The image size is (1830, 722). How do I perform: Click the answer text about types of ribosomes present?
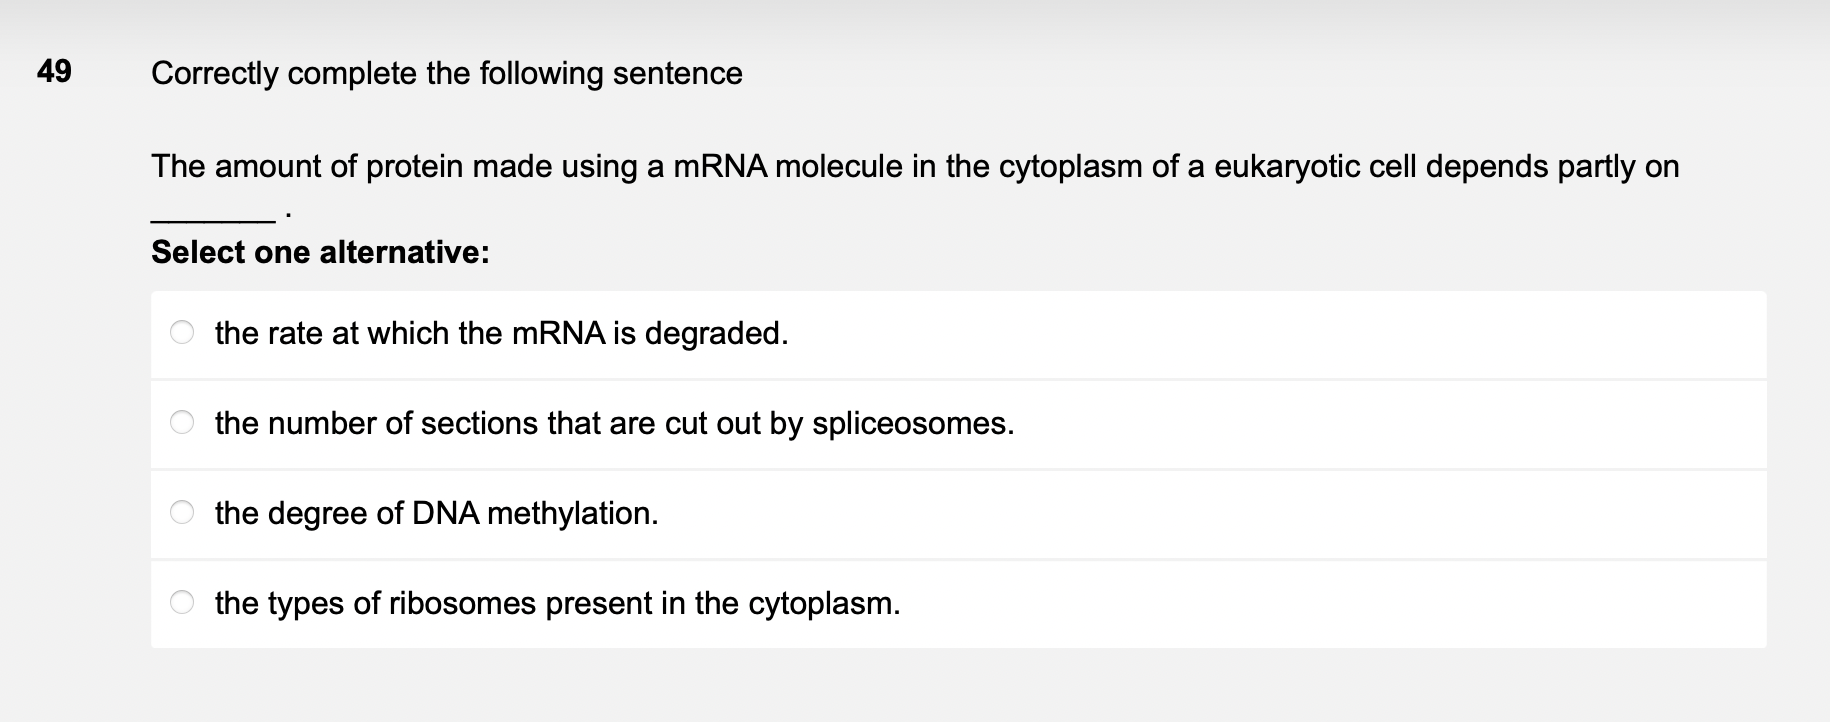(x=557, y=603)
